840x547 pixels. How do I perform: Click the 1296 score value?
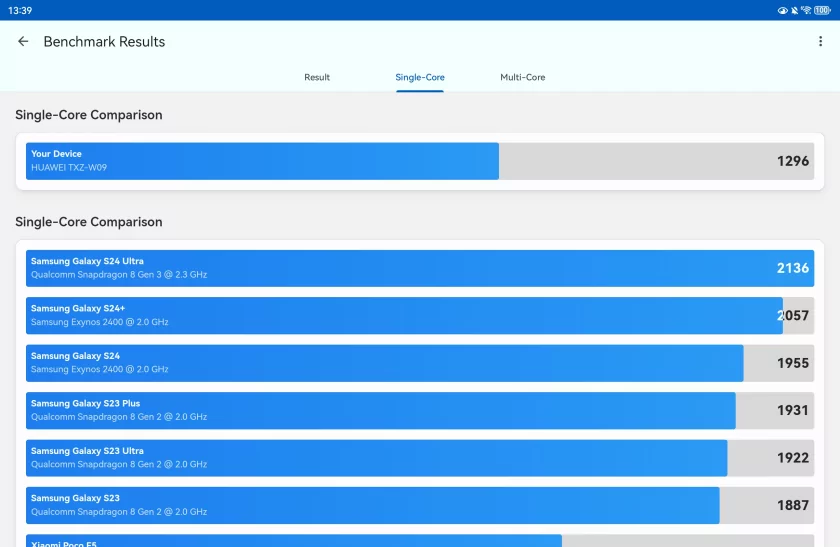(793, 161)
